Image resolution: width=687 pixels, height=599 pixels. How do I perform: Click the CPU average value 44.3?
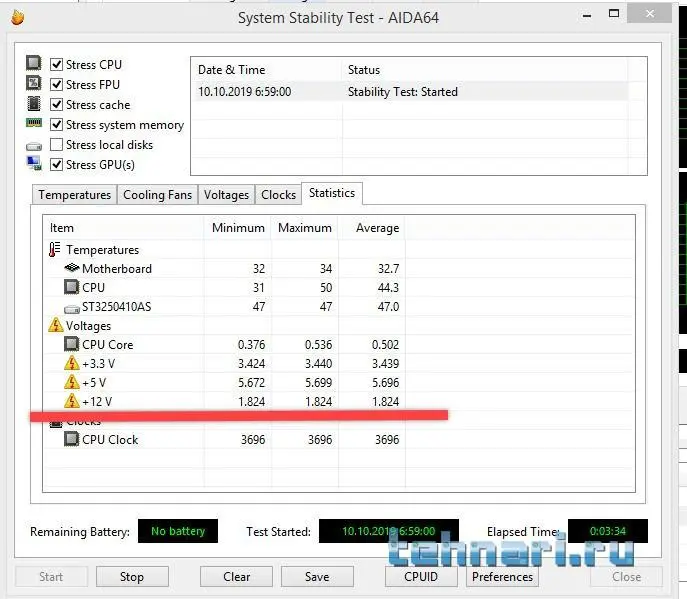(388, 287)
